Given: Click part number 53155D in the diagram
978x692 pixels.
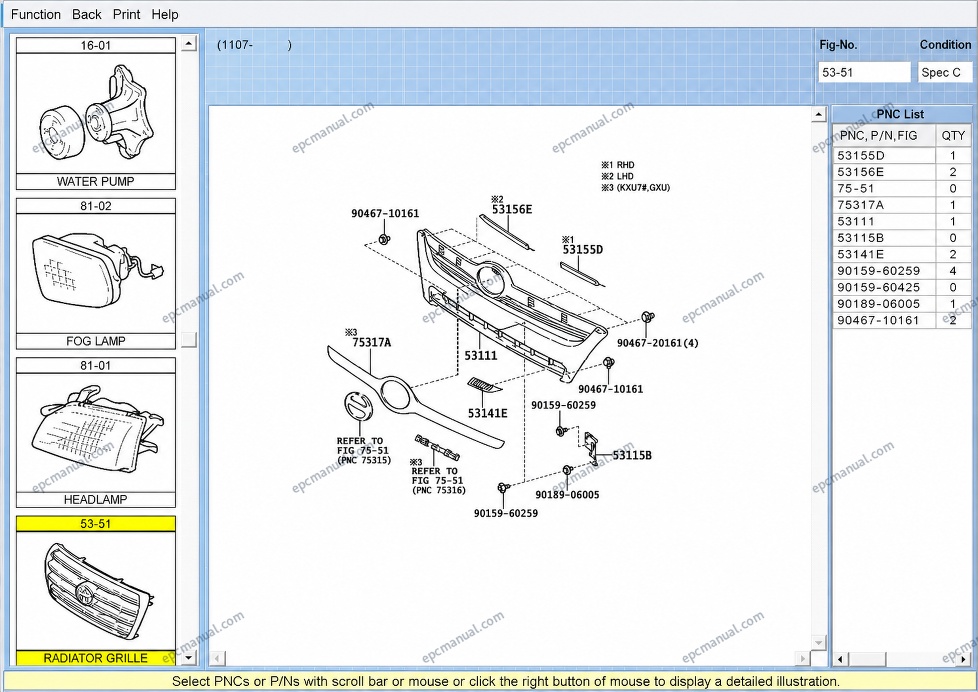Looking at the screenshot, I should pyautogui.click(x=583, y=250).
